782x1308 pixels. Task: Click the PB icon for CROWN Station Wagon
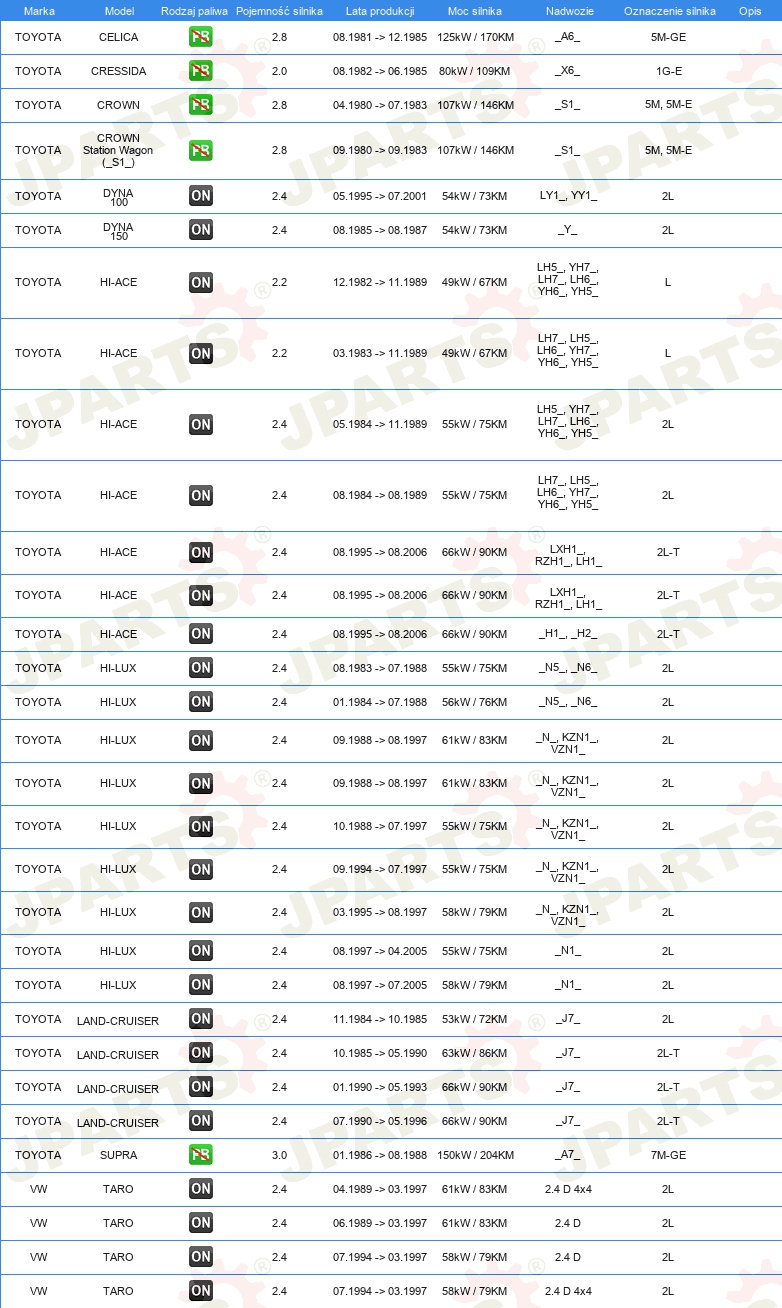(201, 150)
